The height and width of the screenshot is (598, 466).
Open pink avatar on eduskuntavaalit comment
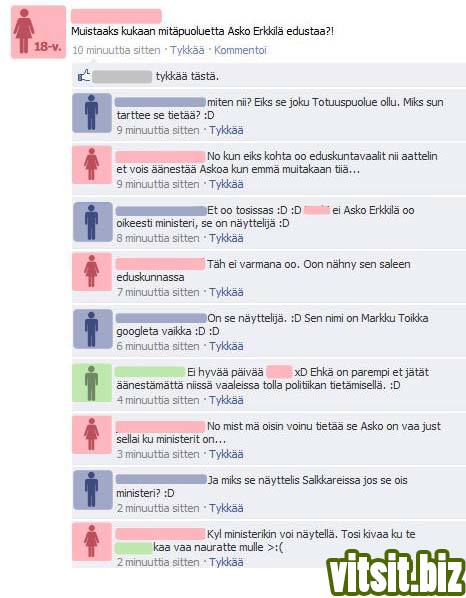pos(92,165)
